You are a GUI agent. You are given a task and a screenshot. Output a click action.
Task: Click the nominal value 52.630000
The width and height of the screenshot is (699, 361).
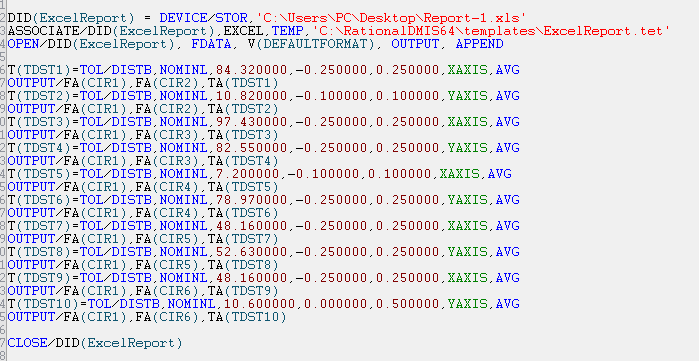[251, 252]
